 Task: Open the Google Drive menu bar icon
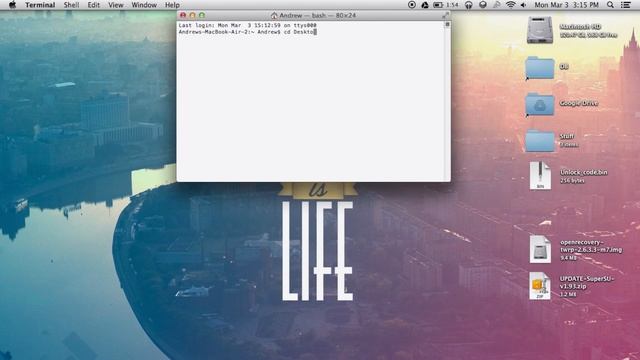[425, 5]
